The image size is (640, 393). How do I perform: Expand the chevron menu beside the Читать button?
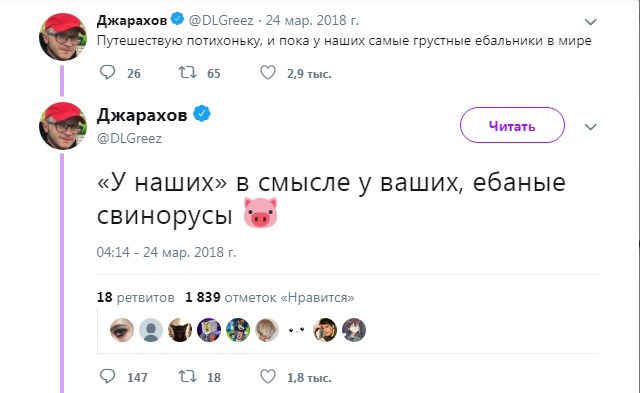[591, 127]
